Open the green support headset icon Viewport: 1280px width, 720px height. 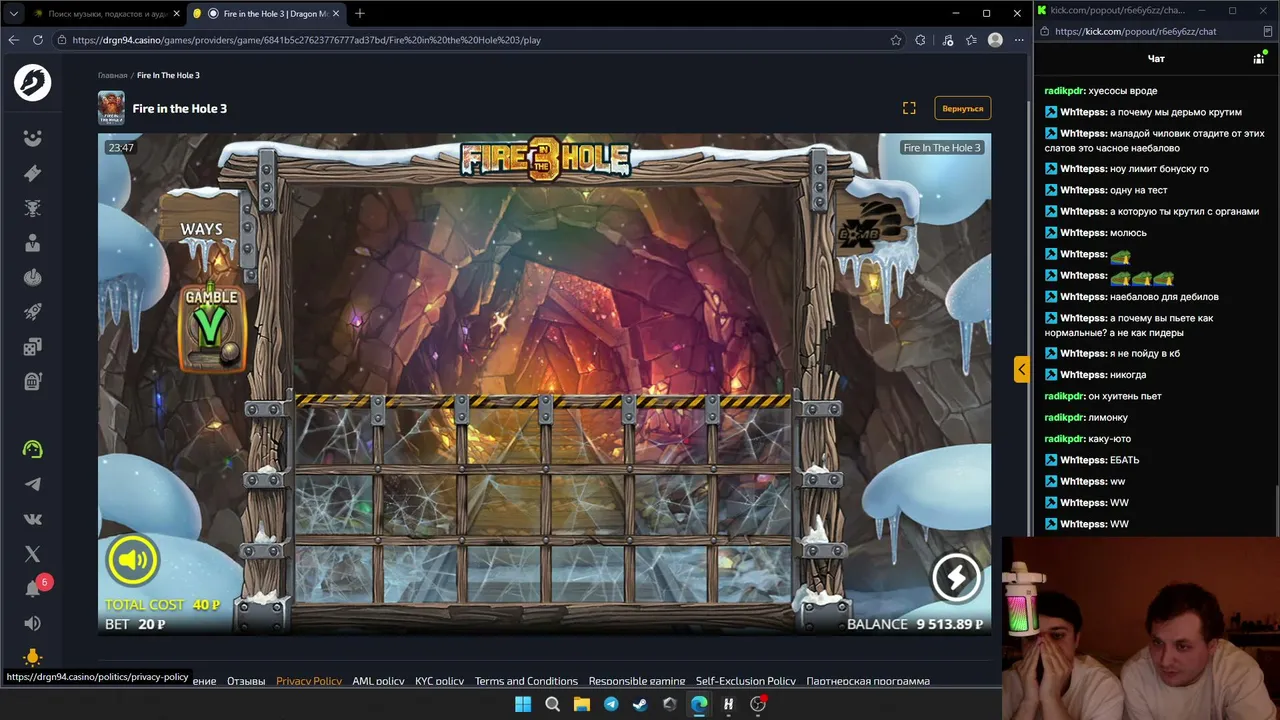pos(32,449)
